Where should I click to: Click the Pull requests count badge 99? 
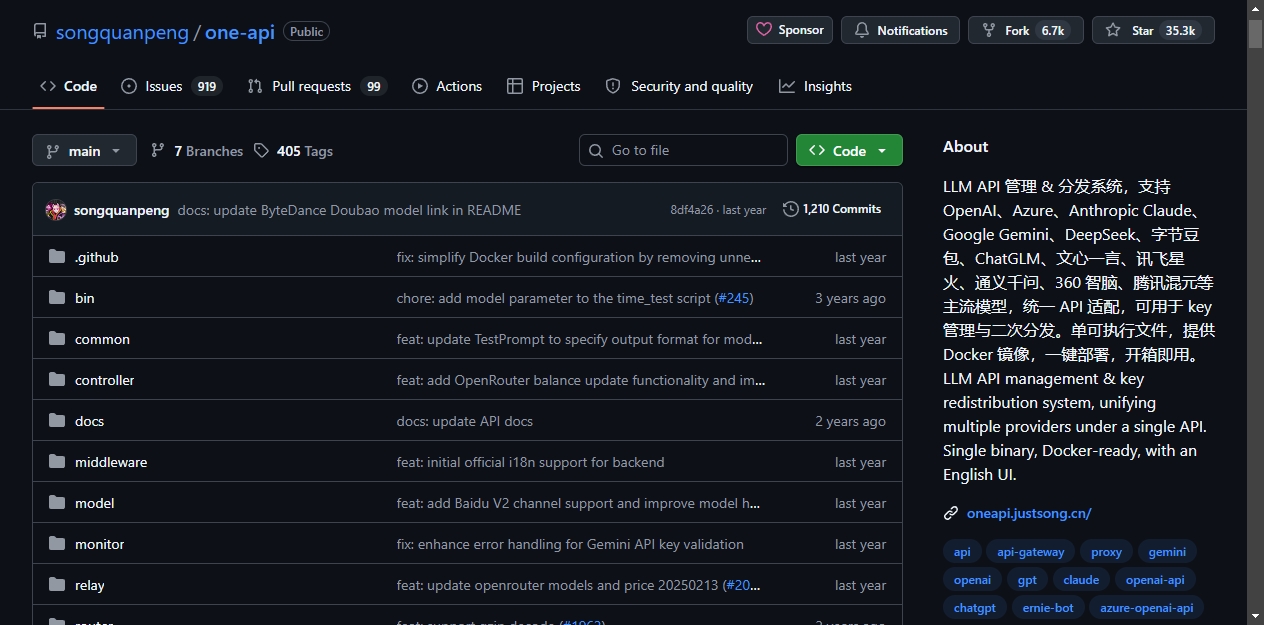(373, 86)
